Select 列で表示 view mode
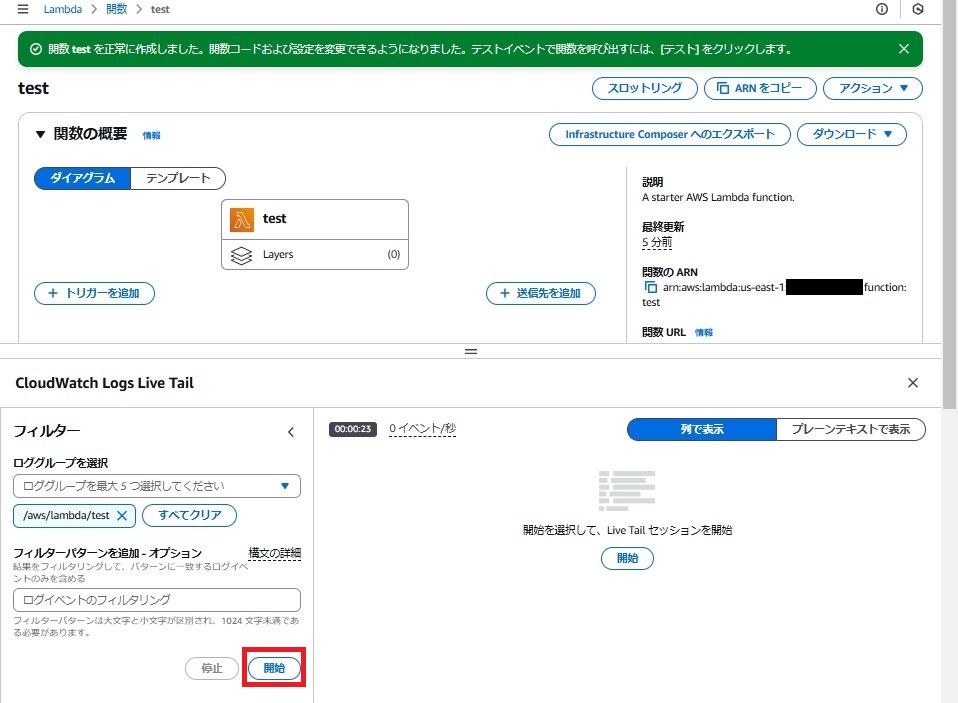The width and height of the screenshot is (958, 703). coord(702,429)
